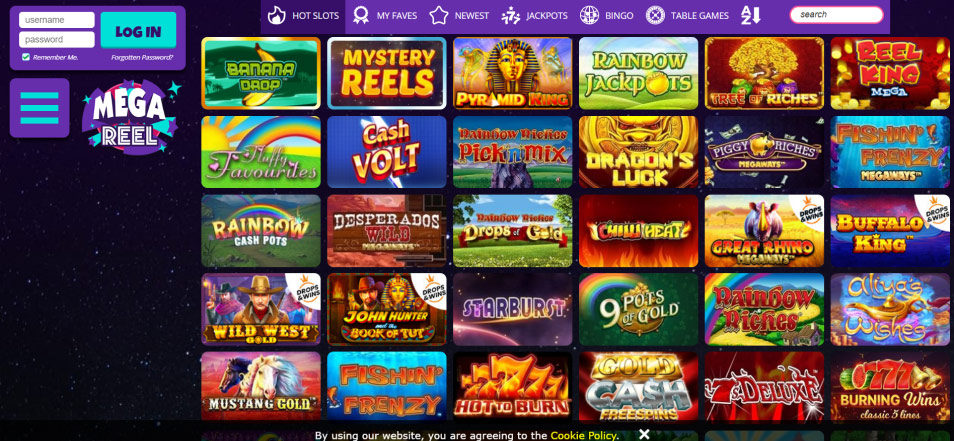Focus the username input field
This screenshot has width=954, height=441.
point(57,20)
